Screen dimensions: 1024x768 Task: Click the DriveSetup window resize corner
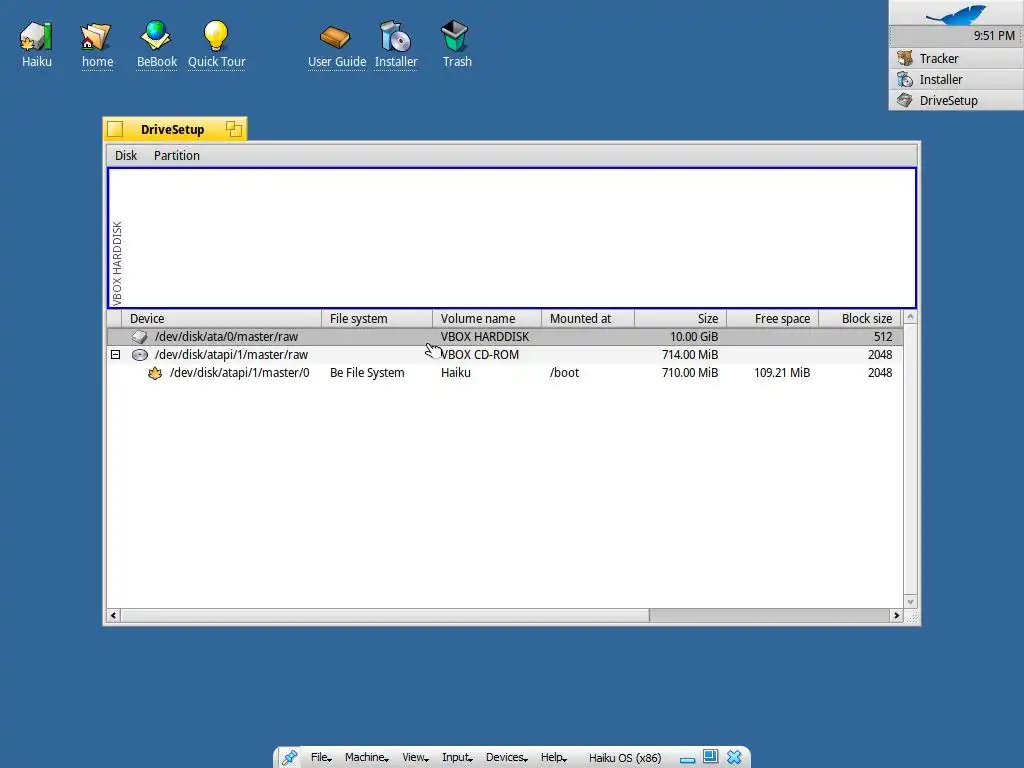point(911,616)
